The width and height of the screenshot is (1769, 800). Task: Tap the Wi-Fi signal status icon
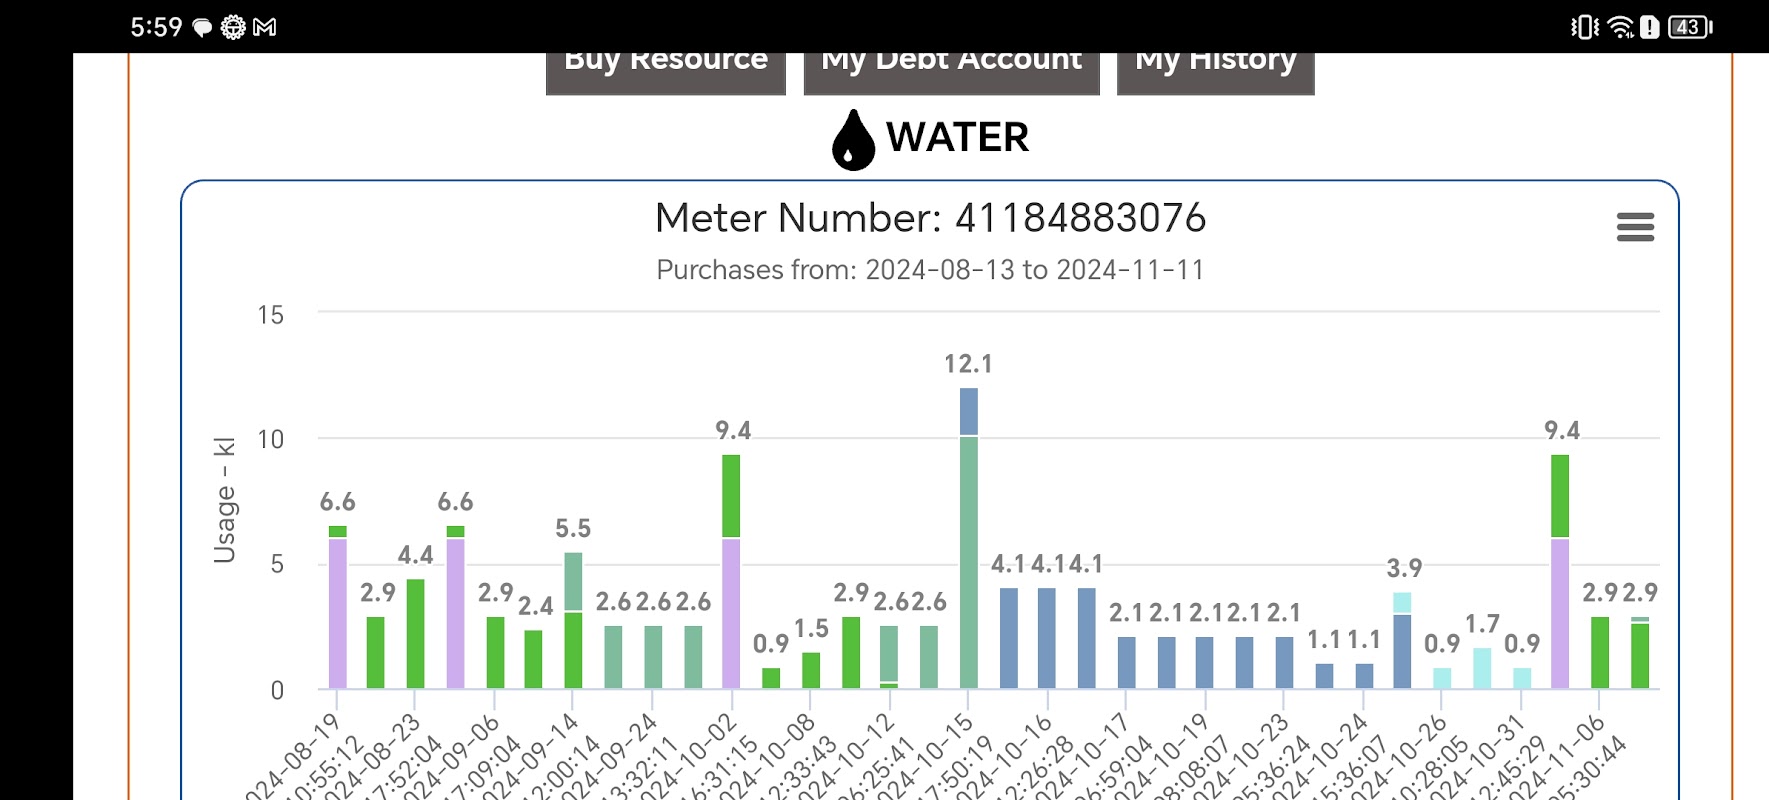(x=1620, y=27)
